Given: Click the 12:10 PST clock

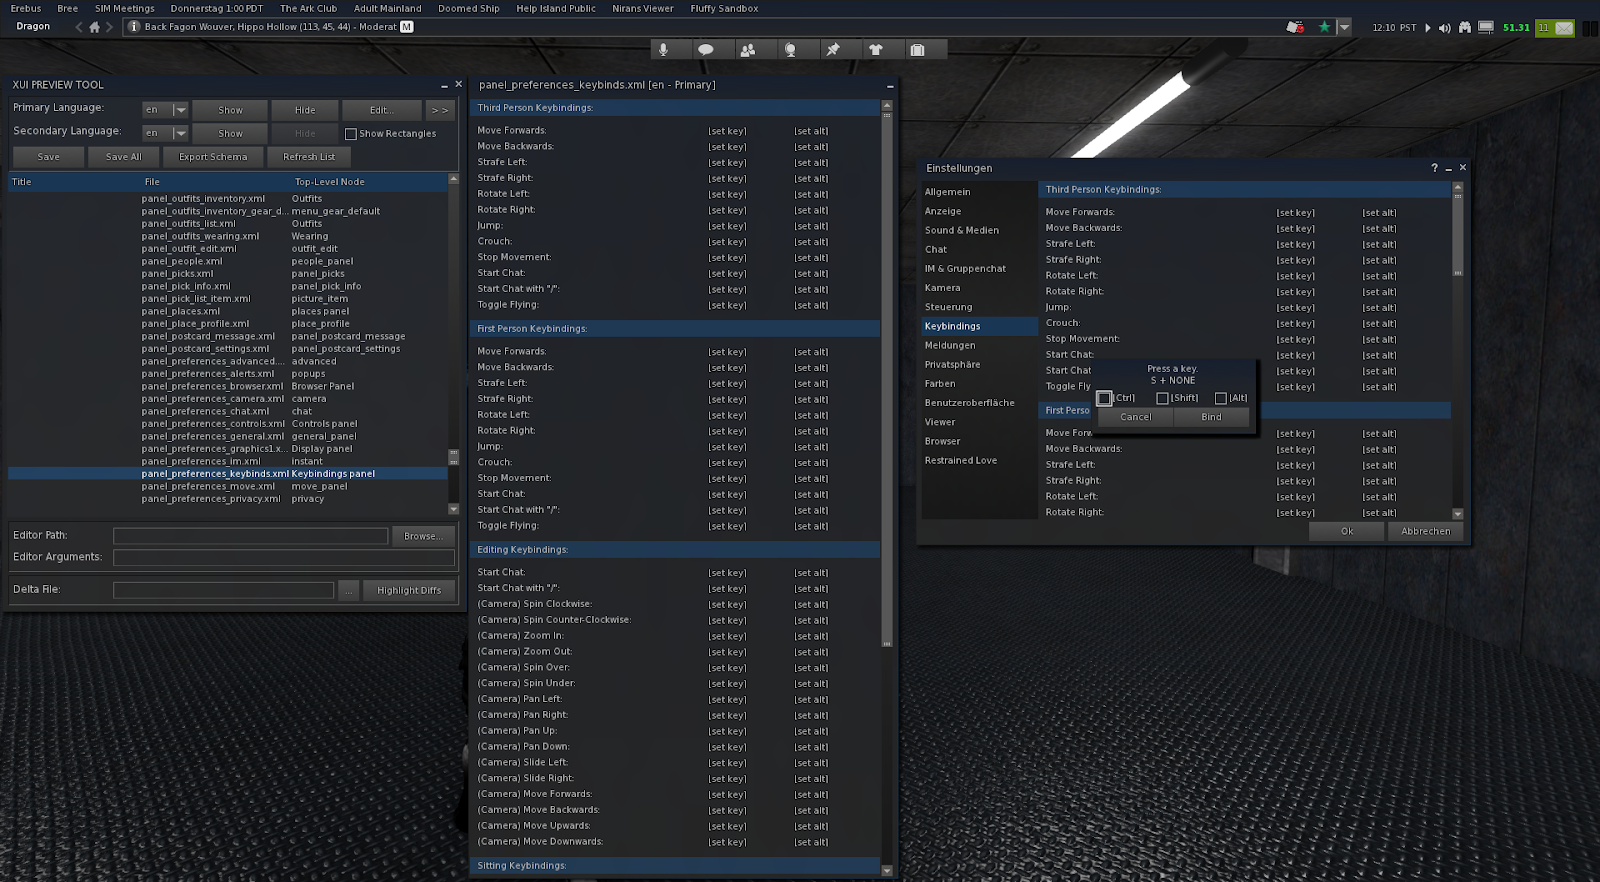Looking at the screenshot, I should tap(1394, 28).
